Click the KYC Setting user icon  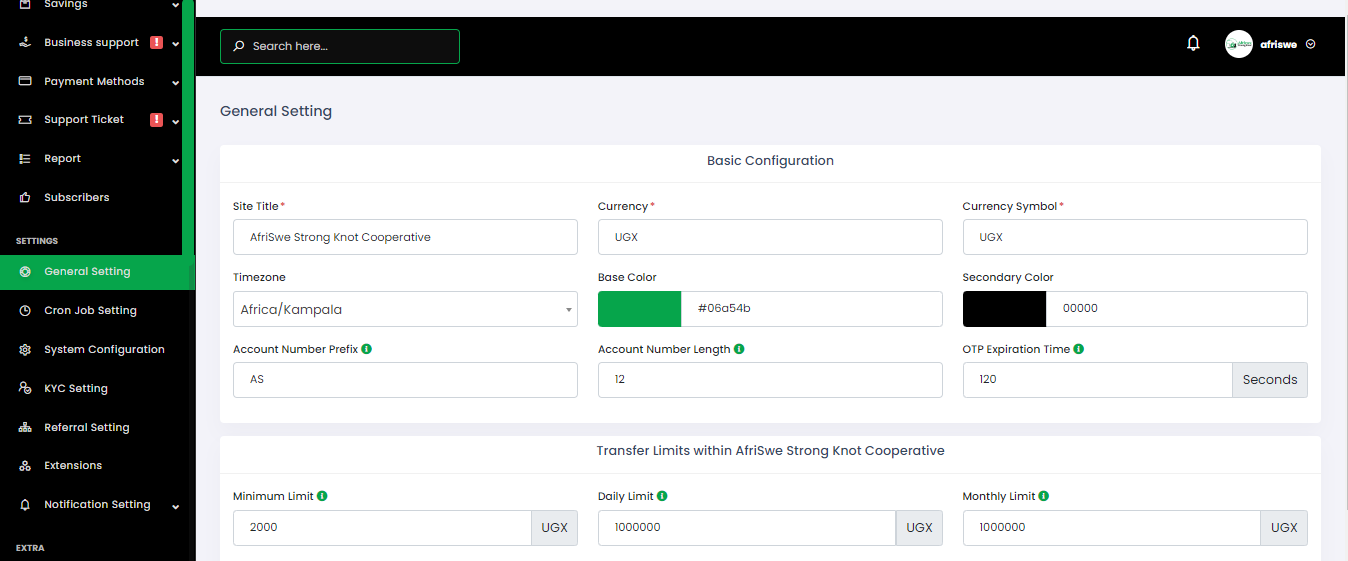[25, 389]
